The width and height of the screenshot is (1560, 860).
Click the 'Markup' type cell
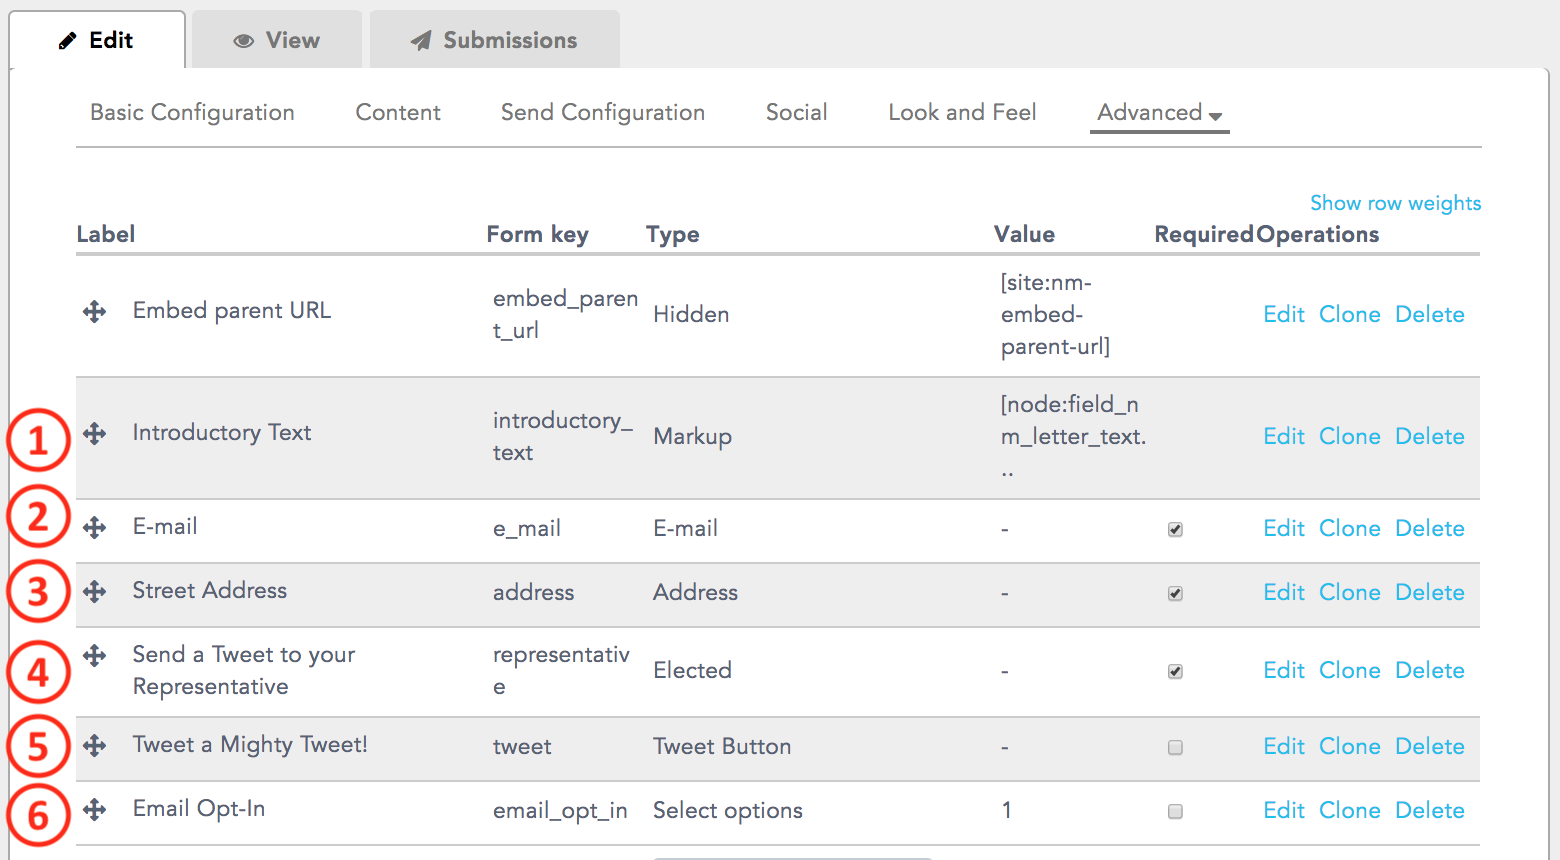[692, 437]
